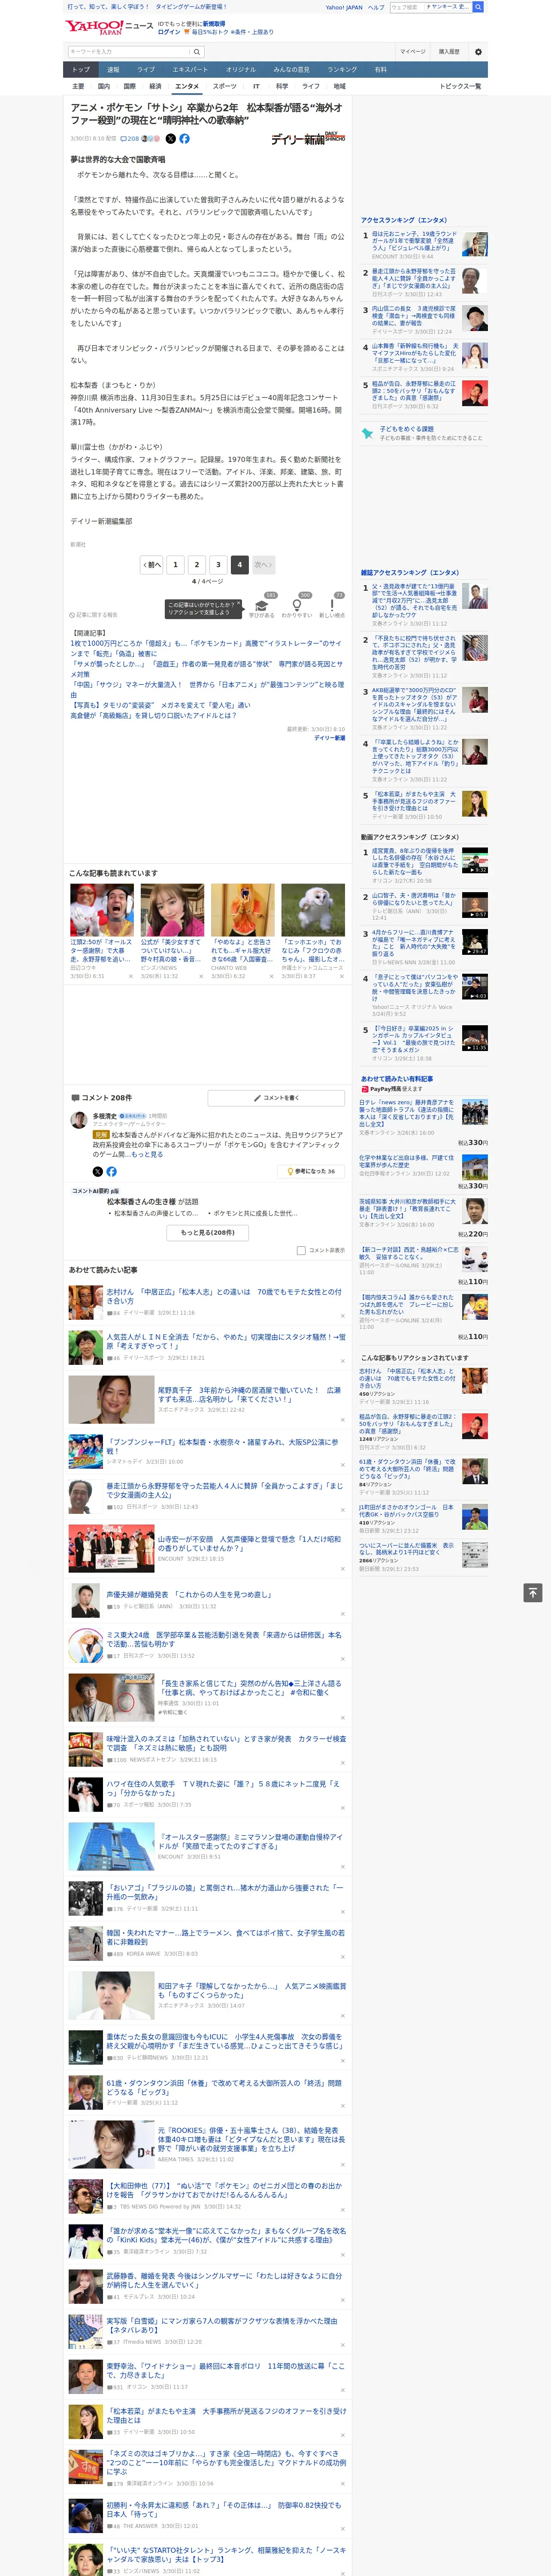The width and height of the screenshot is (551, 2576).
Task: Go to article page 1
Action: [175, 564]
